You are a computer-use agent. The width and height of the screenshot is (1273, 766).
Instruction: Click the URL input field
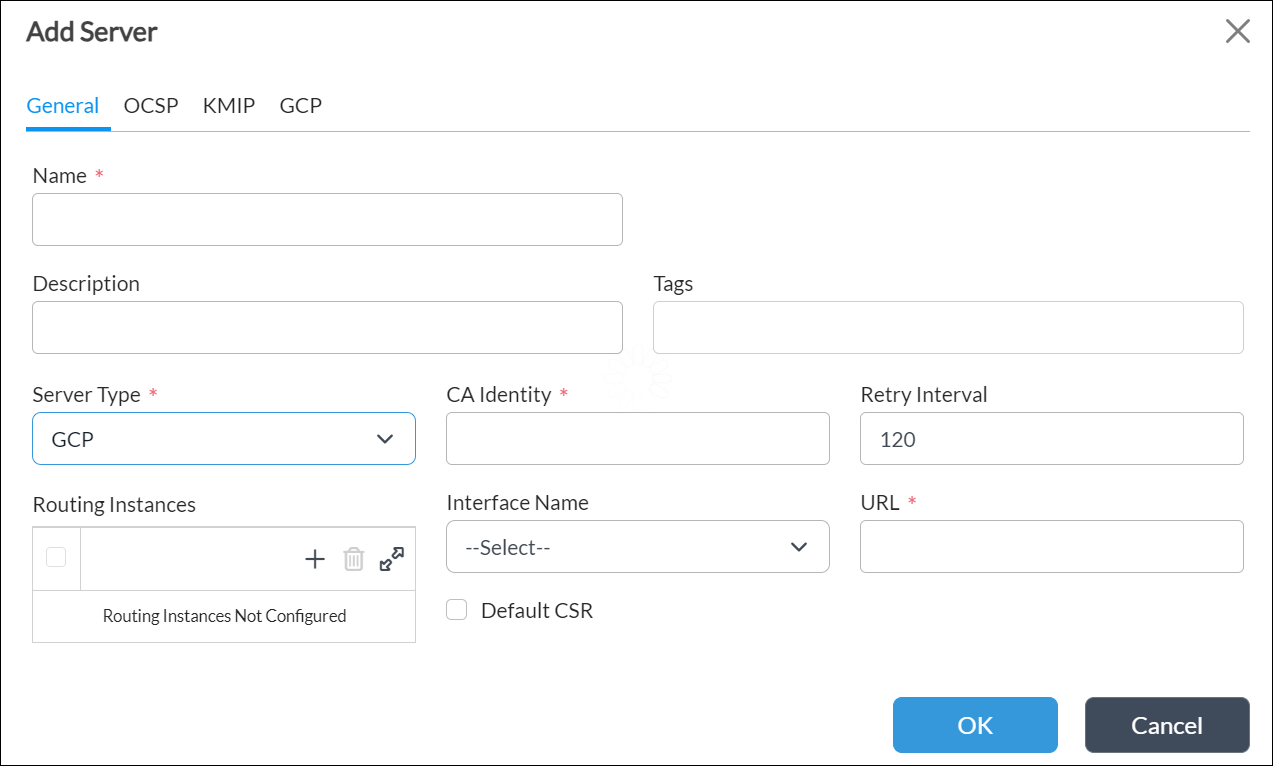pos(1051,547)
